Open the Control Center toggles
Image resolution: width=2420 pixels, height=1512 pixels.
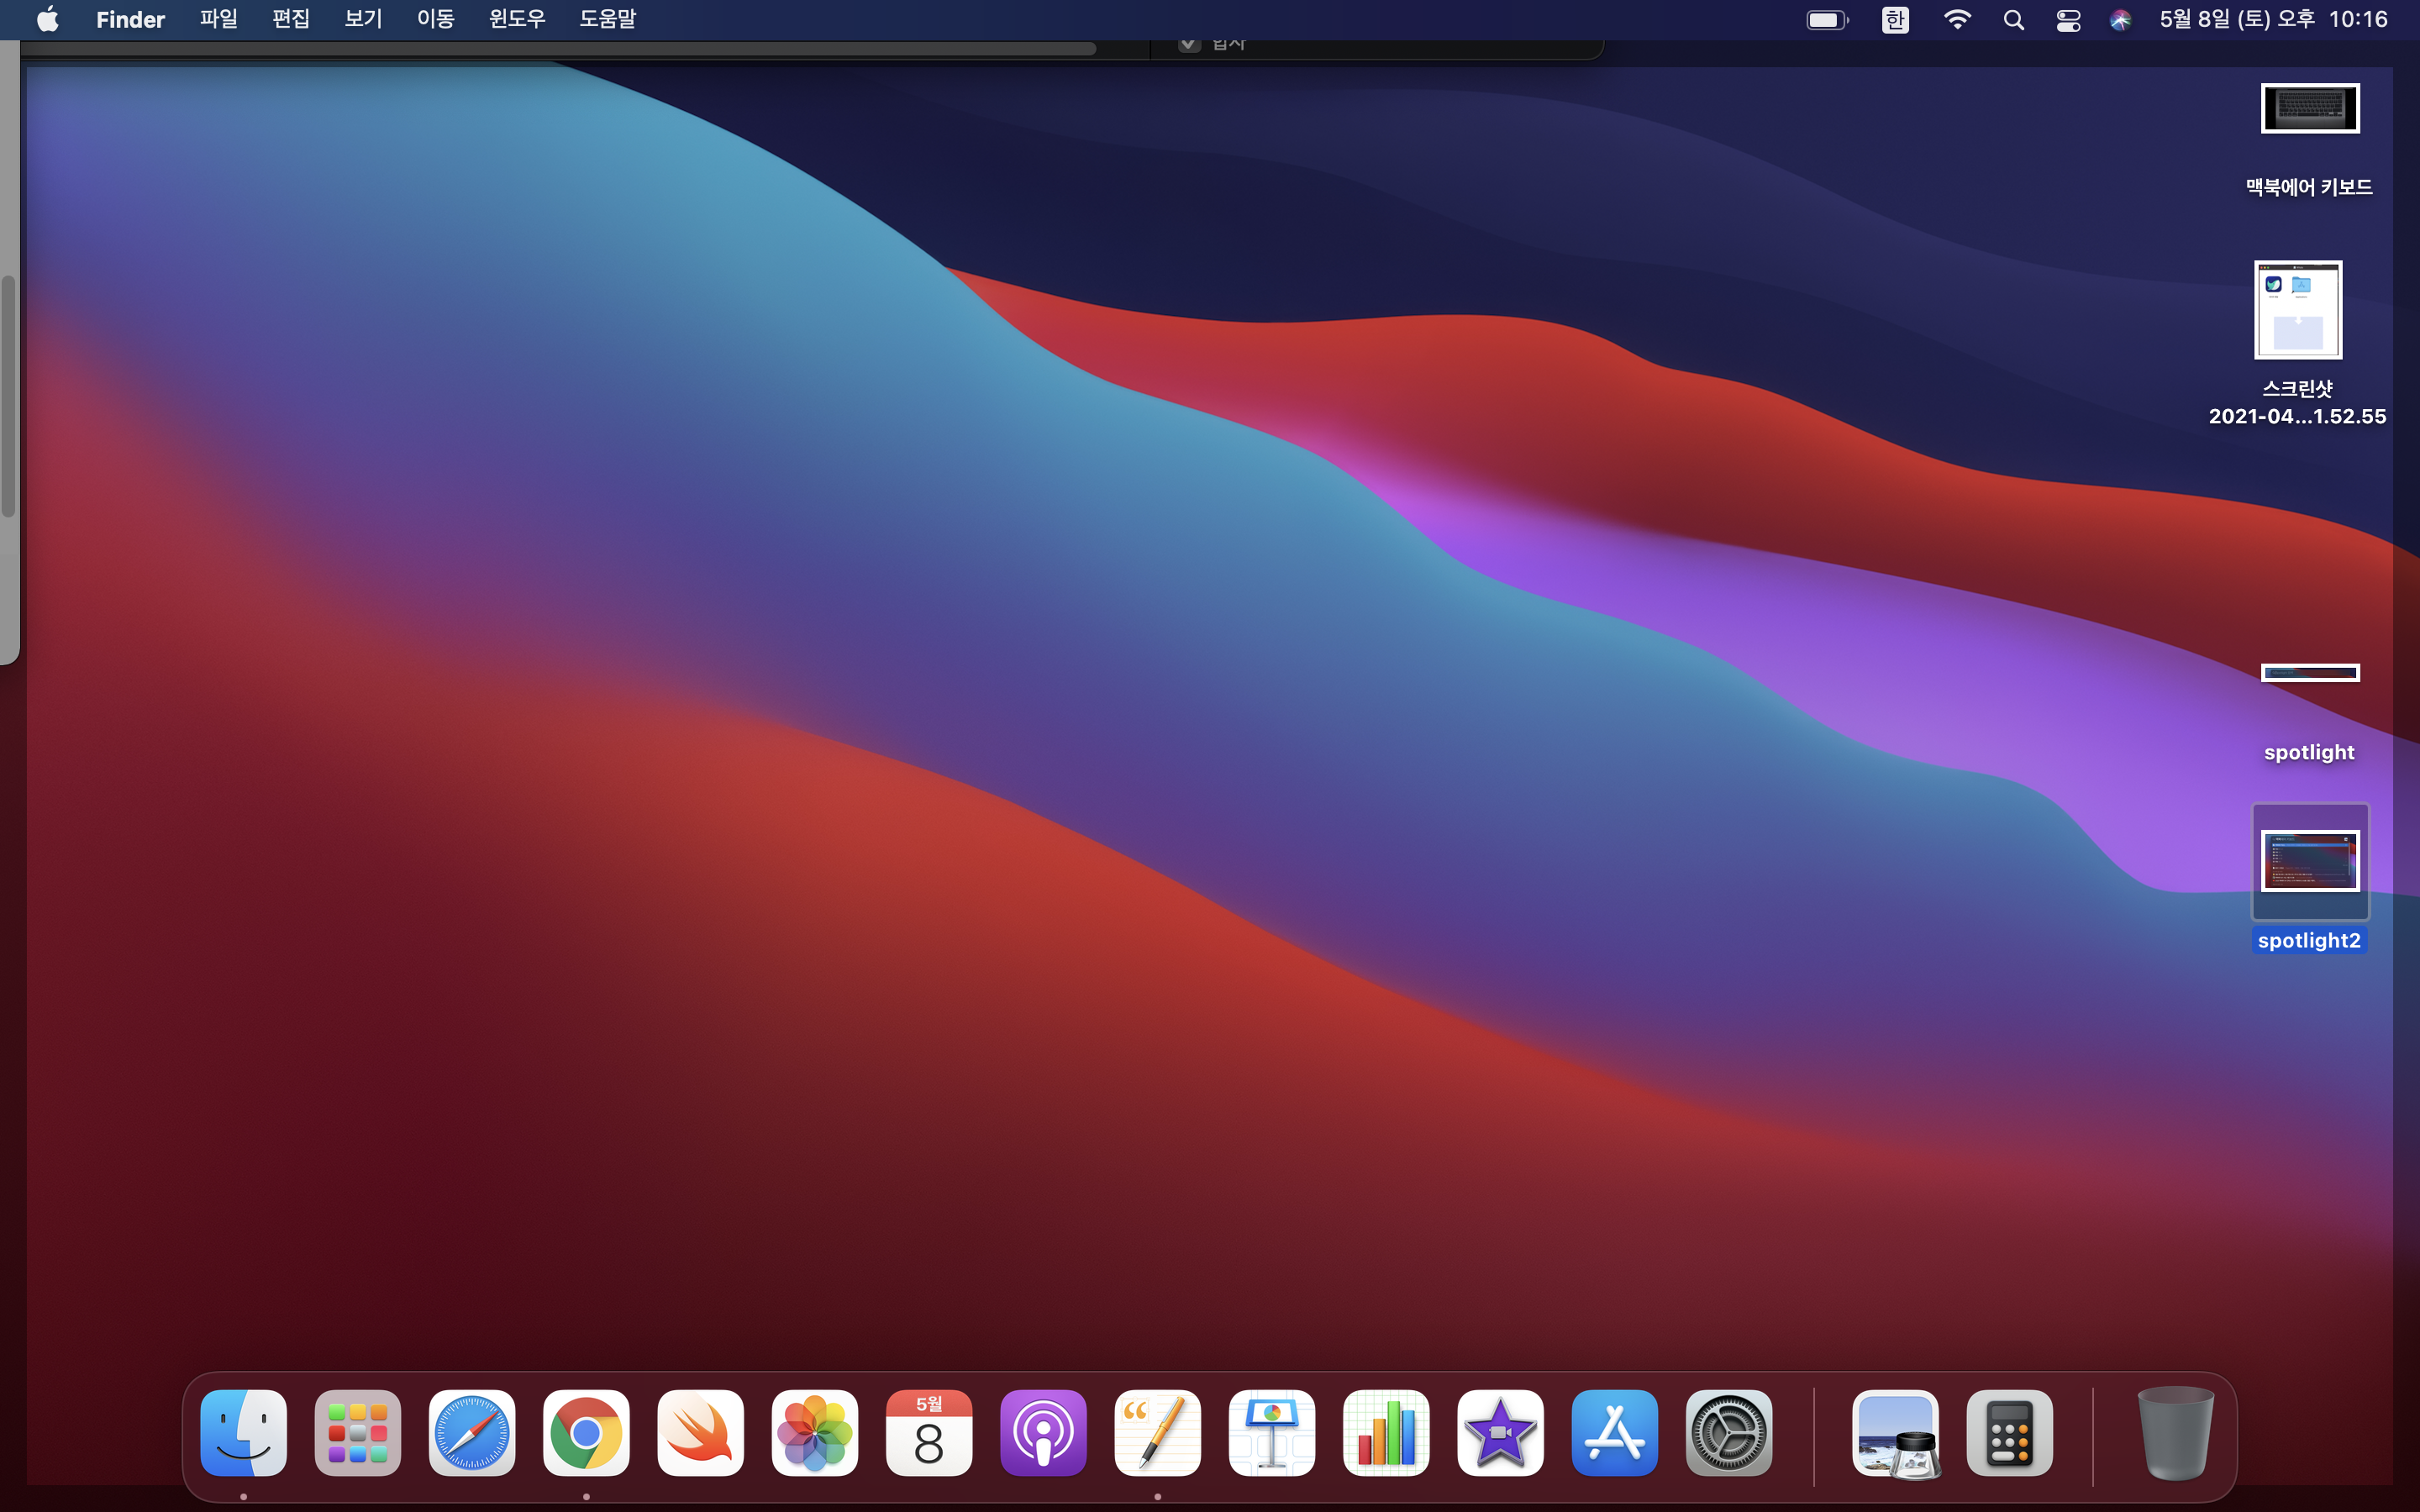click(2068, 19)
